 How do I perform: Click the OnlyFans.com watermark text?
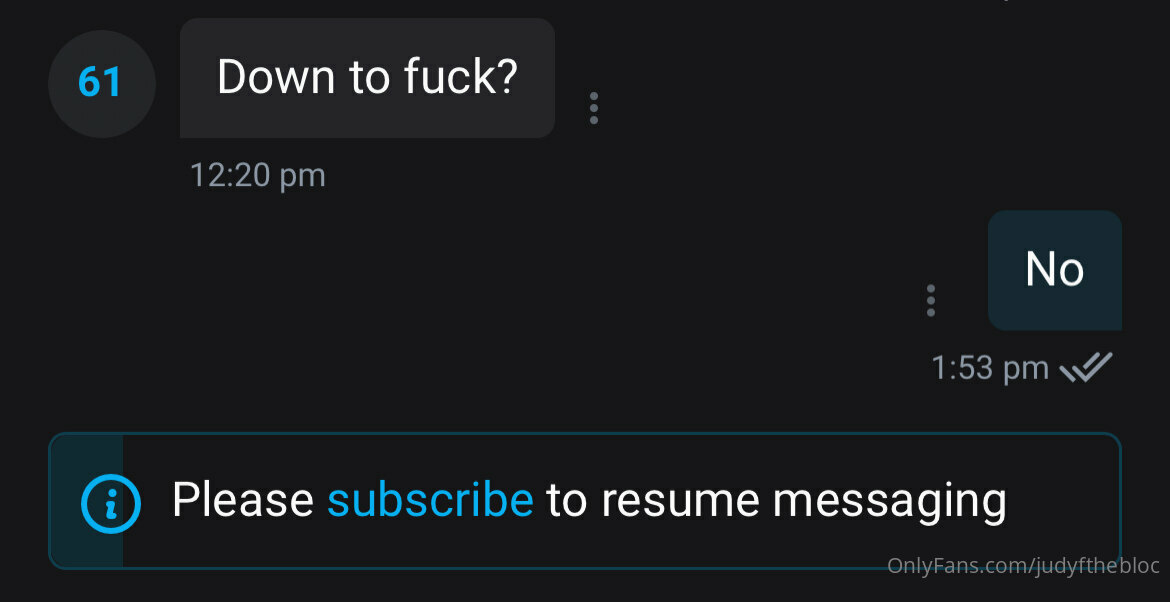click(x=1023, y=565)
